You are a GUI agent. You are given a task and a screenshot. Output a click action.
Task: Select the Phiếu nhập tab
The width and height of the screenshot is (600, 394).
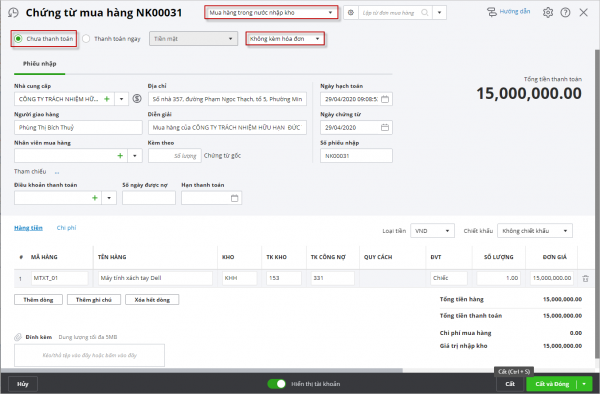[39, 63]
